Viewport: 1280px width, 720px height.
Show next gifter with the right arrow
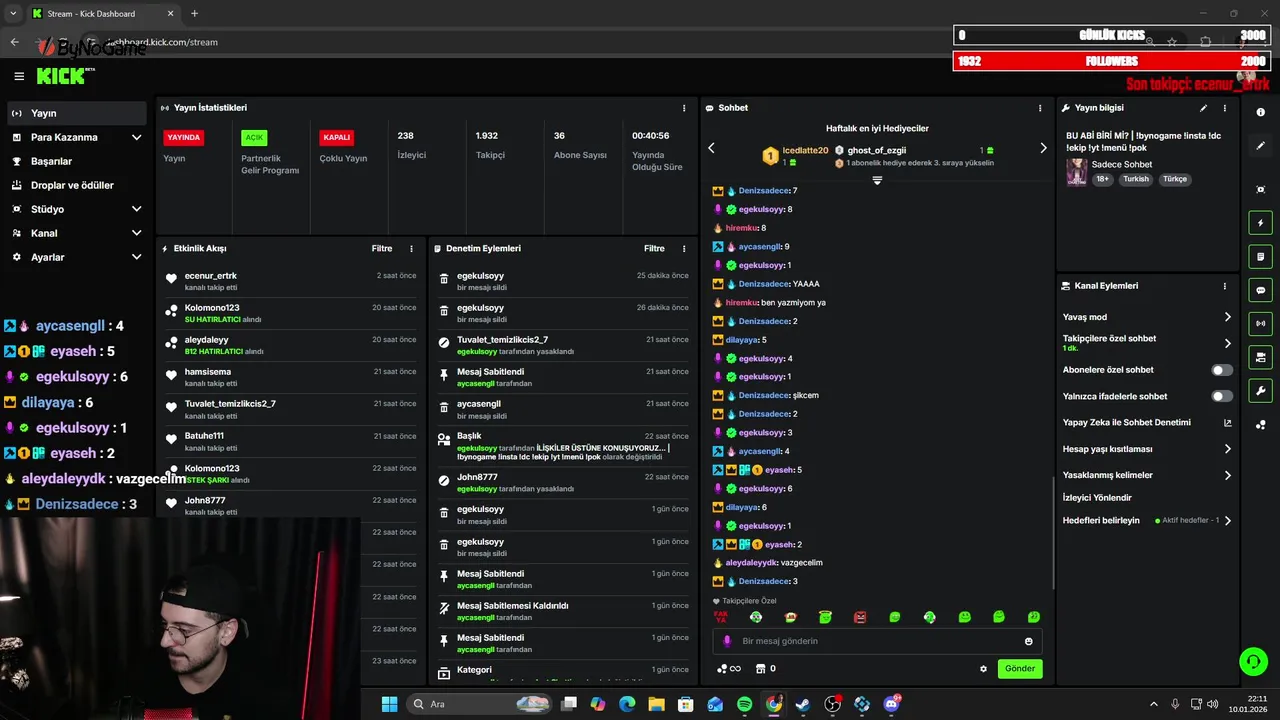coord(1043,148)
